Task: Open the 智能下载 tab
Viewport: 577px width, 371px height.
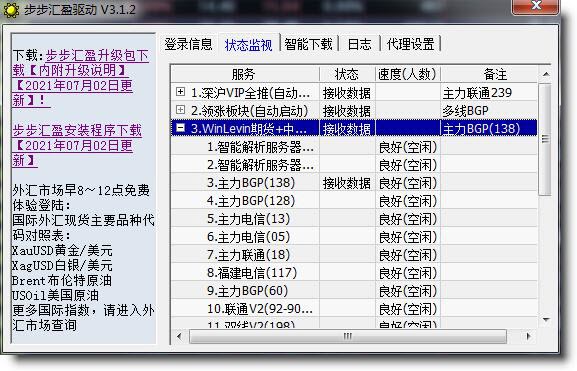Action: (x=308, y=44)
